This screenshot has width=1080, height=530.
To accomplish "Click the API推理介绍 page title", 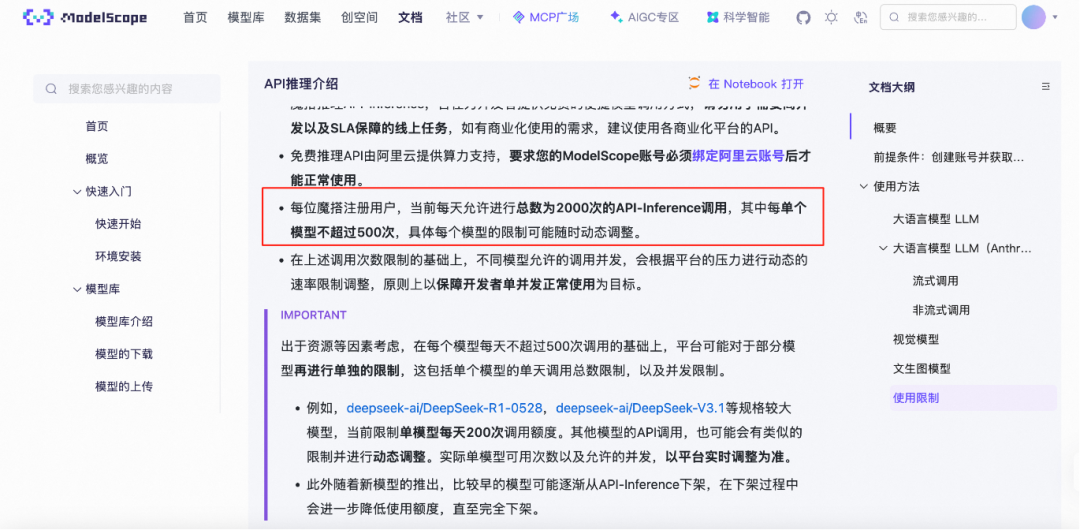I will pos(301,84).
